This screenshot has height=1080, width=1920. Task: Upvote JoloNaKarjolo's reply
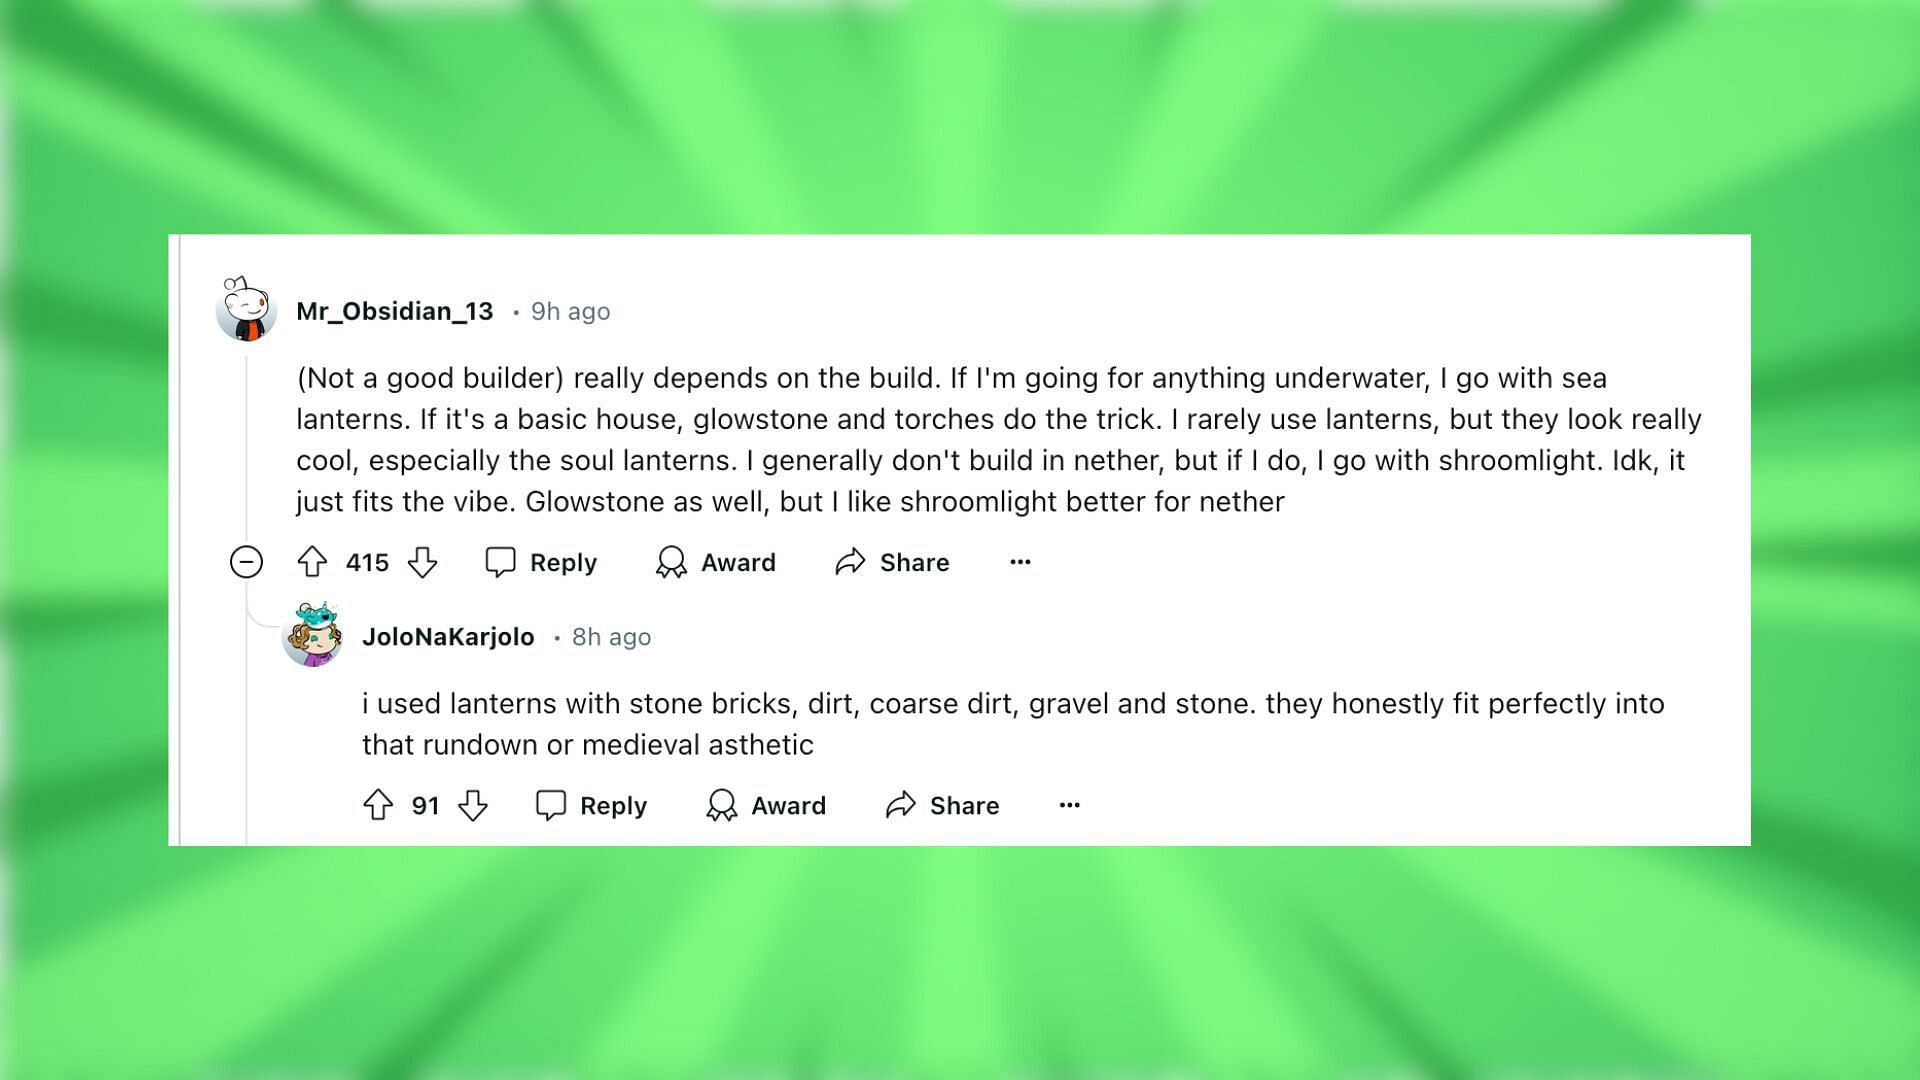378,805
